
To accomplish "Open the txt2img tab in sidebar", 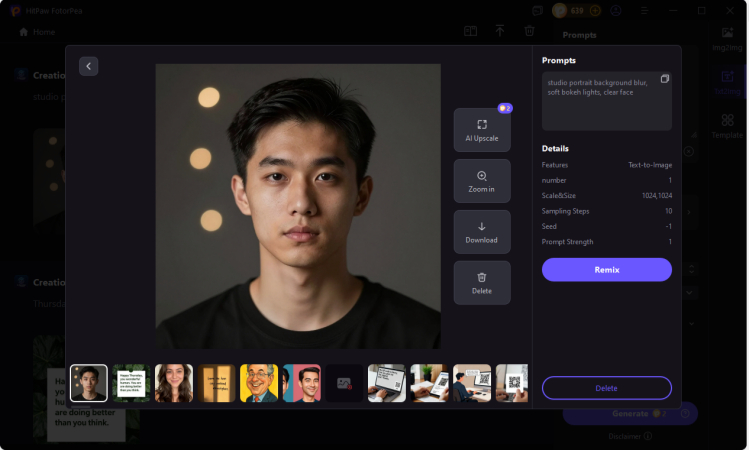I will (728, 83).
